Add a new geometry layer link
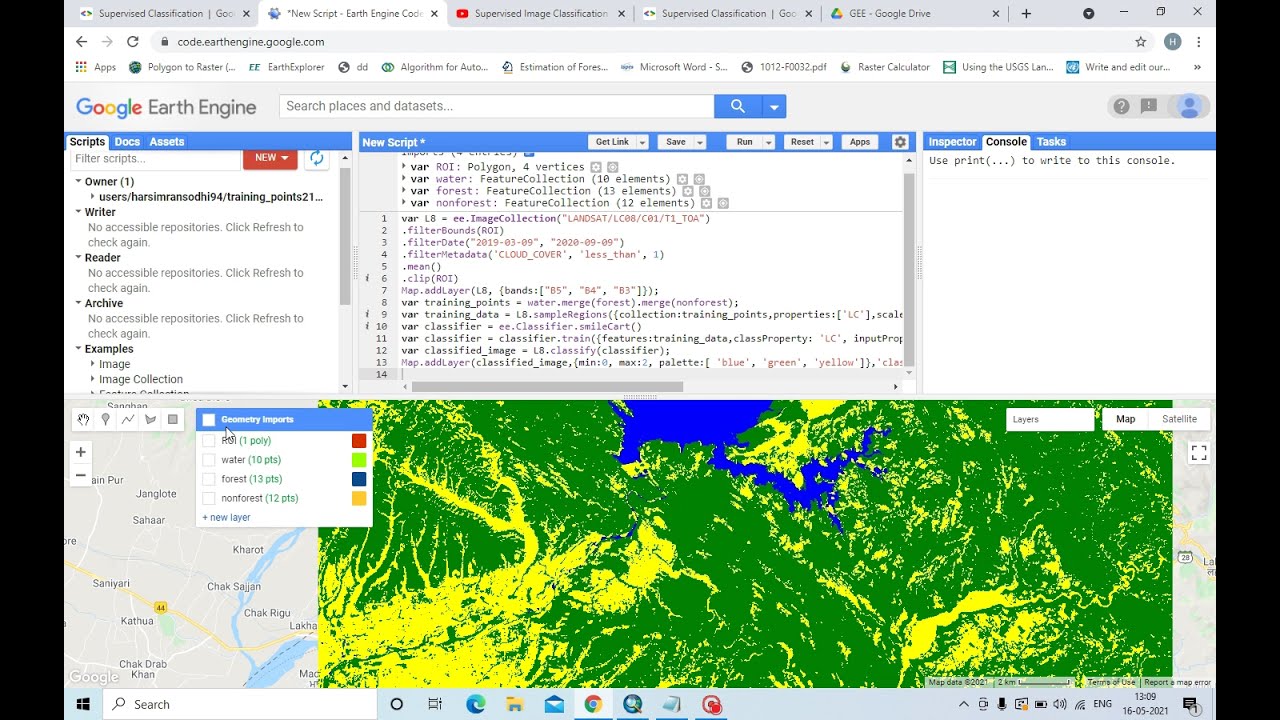The image size is (1280, 720). point(226,518)
